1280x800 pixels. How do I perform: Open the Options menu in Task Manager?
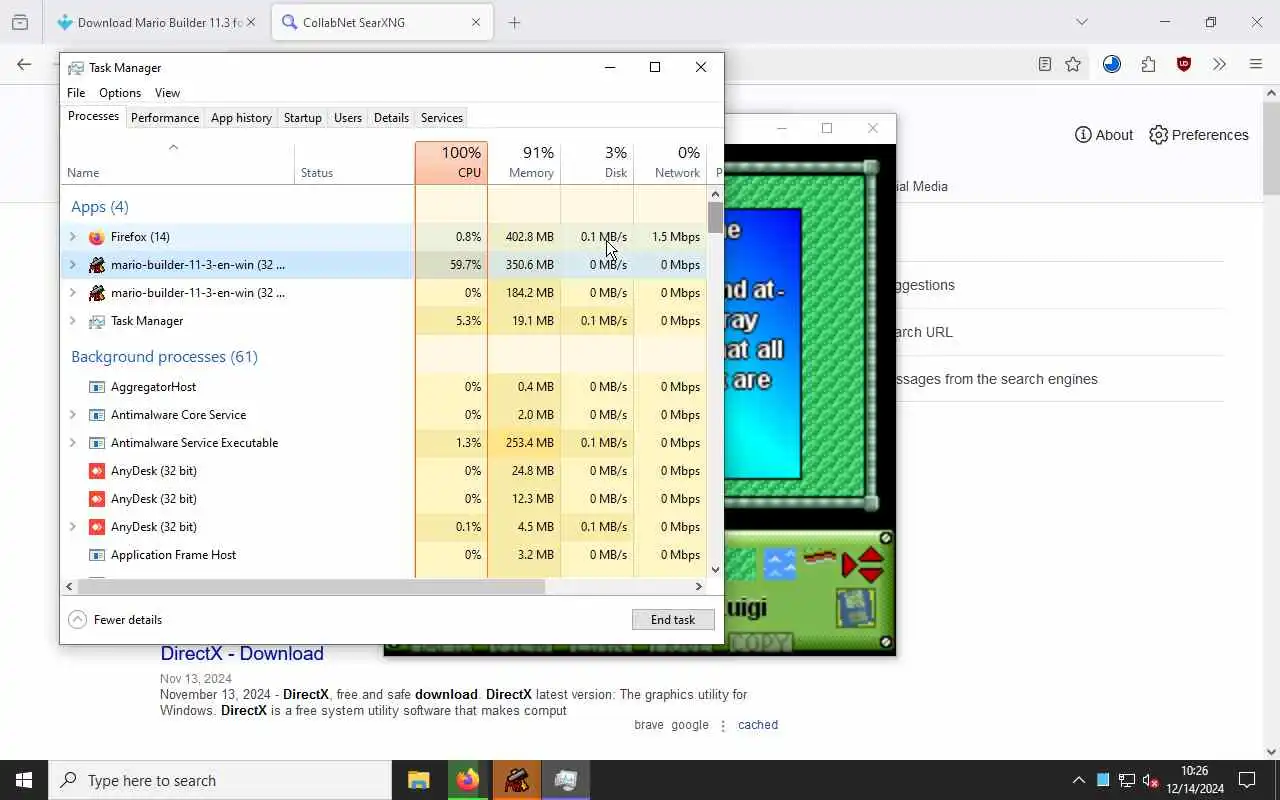pos(120,93)
